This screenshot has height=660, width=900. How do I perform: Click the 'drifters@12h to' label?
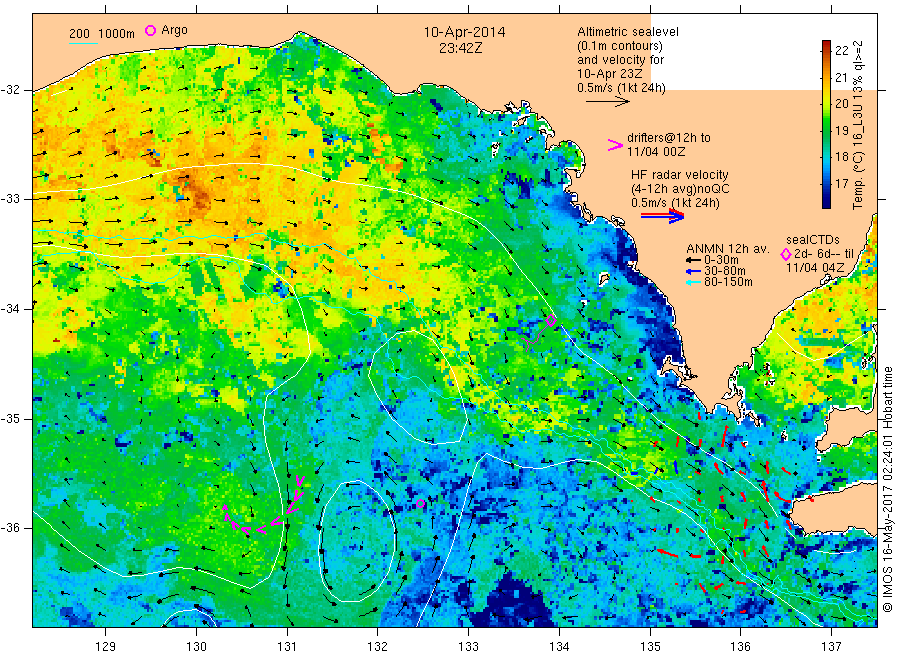pyautogui.click(x=669, y=138)
